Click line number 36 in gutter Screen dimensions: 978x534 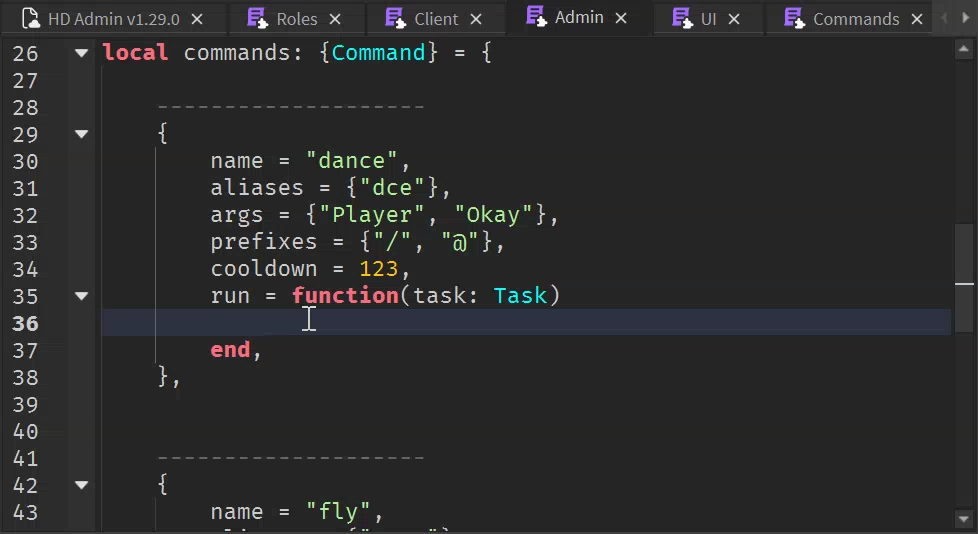[x=25, y=323]
